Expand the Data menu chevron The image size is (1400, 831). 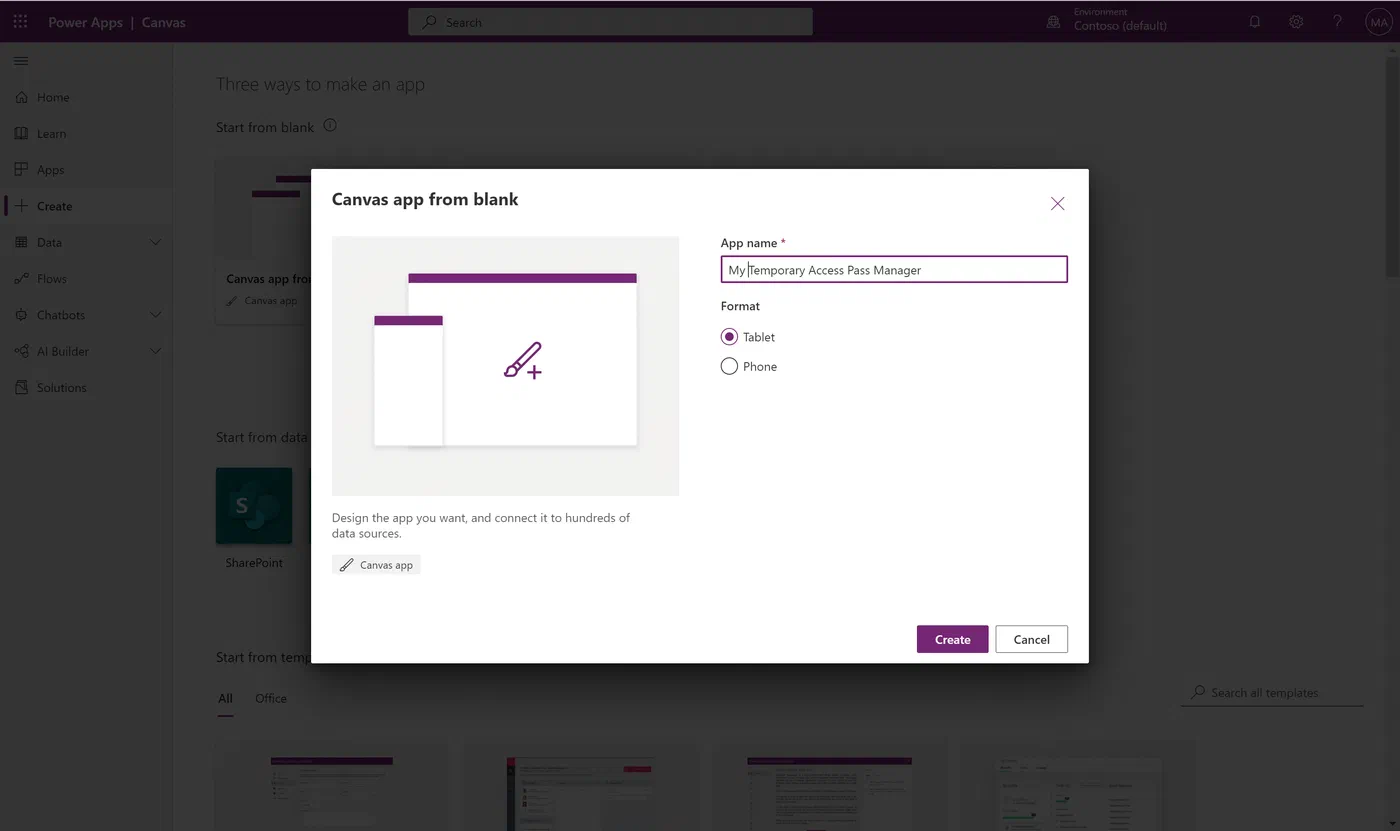[x=155, y=242]
